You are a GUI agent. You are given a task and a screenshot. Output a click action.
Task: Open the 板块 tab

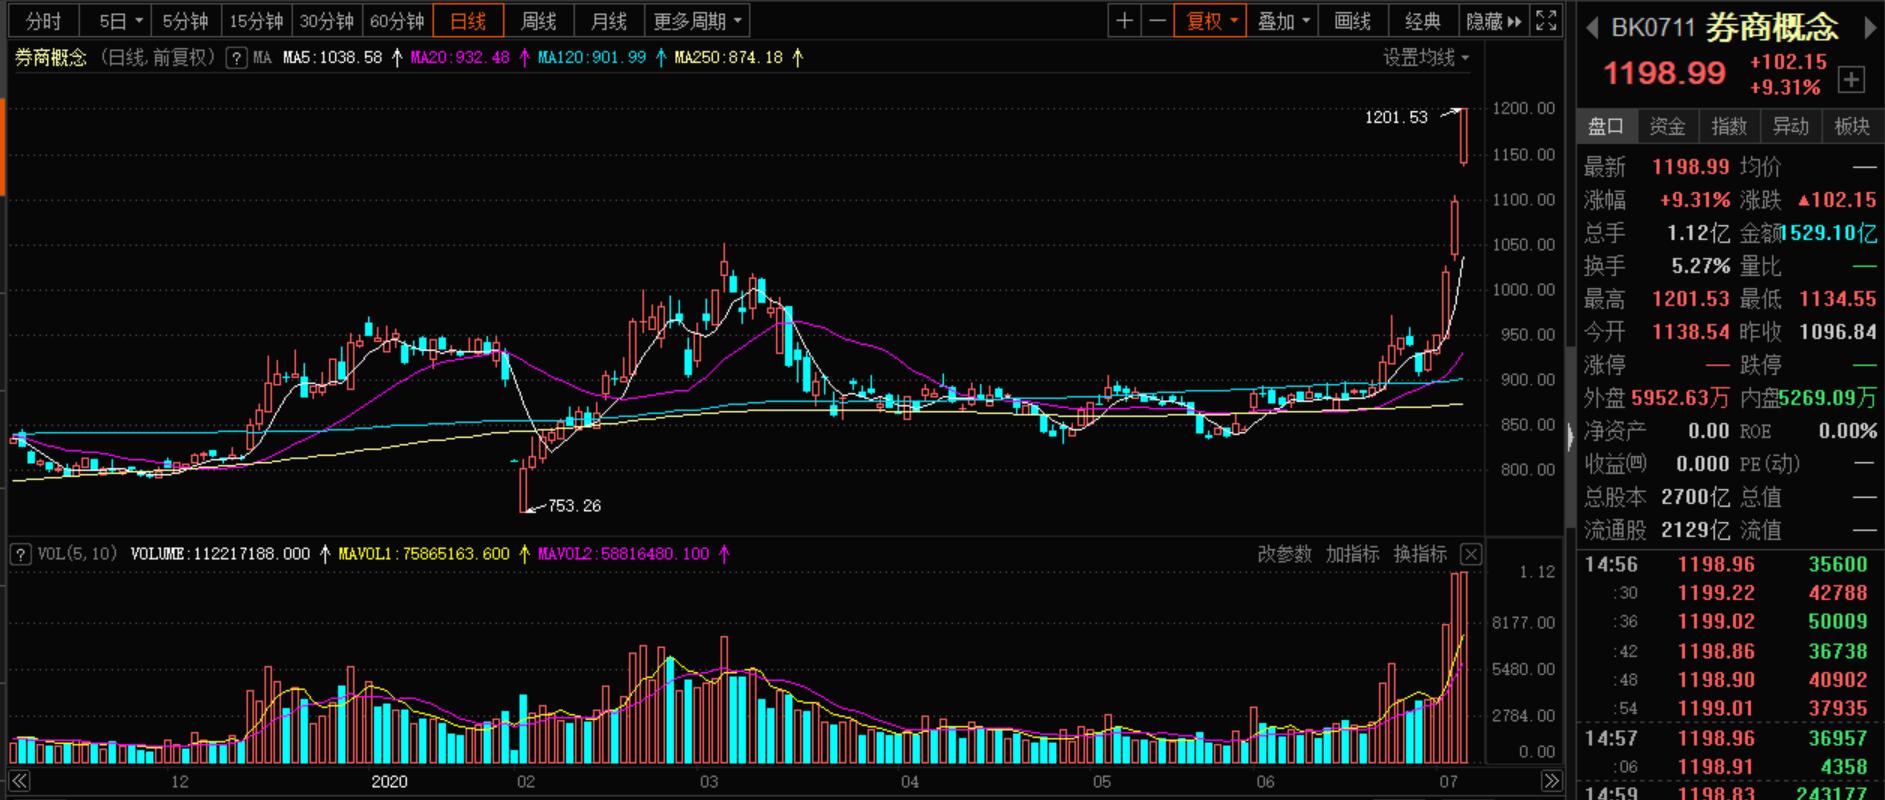point(1852,126)
